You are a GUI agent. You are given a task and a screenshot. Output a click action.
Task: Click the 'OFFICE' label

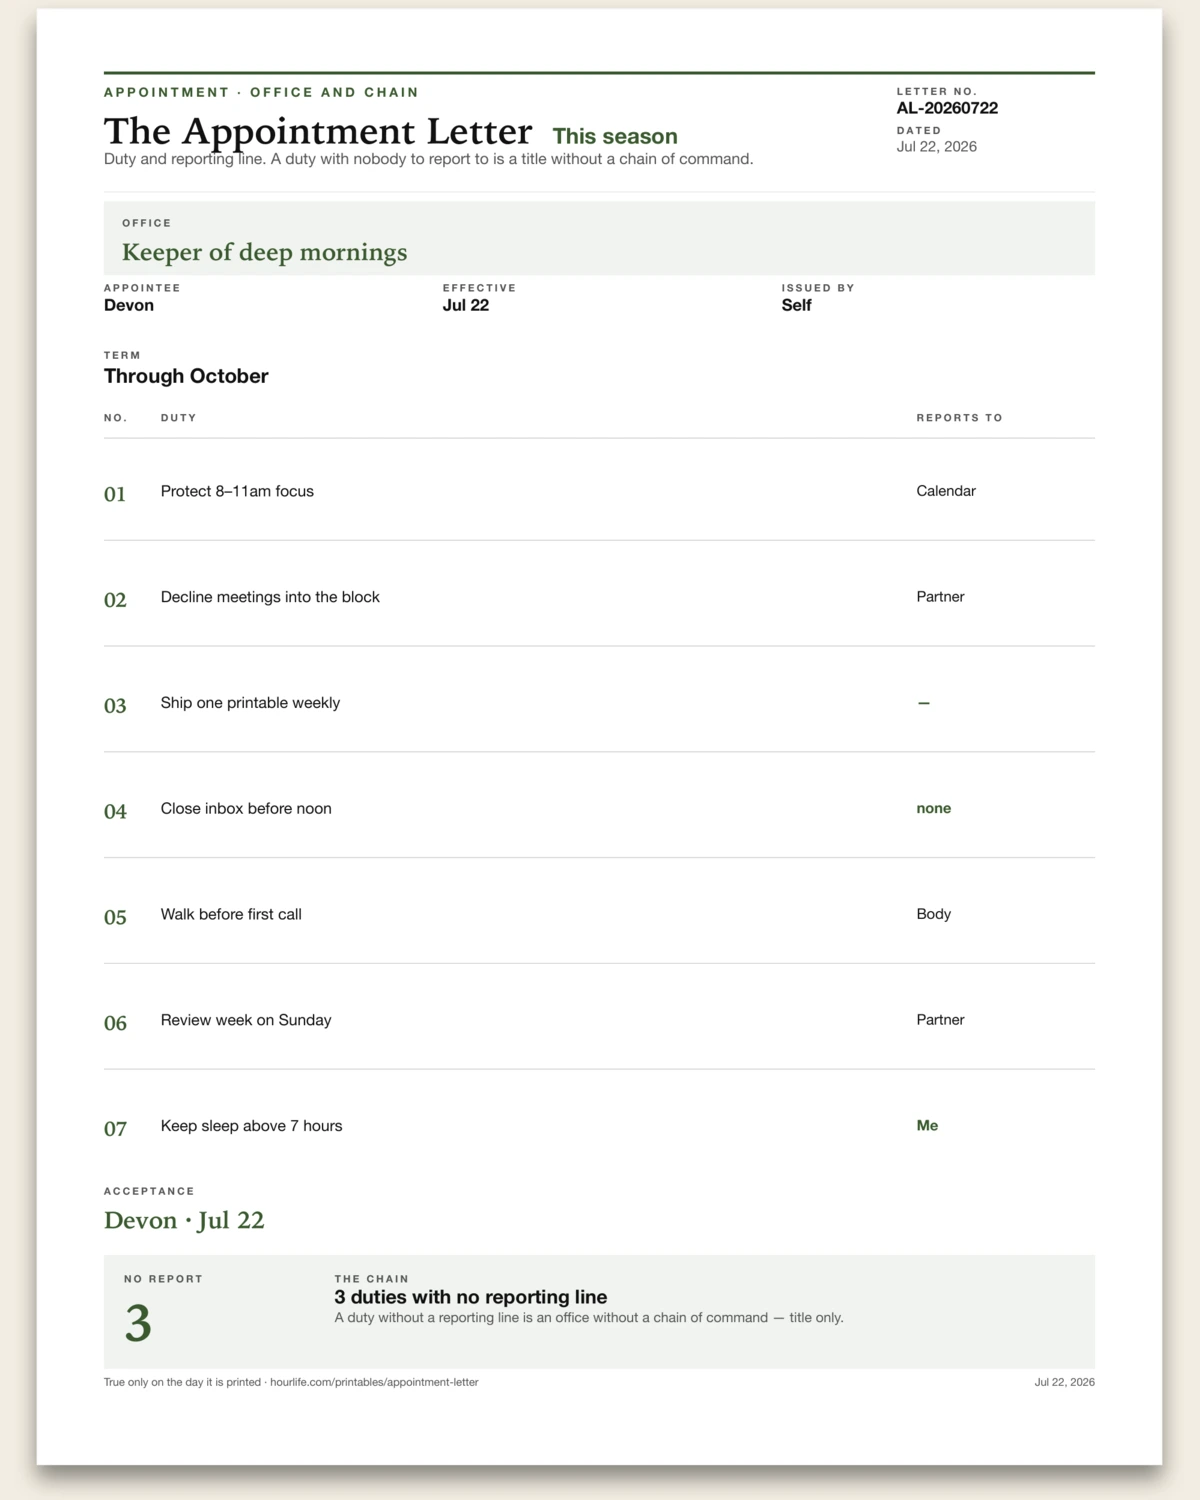146,223
